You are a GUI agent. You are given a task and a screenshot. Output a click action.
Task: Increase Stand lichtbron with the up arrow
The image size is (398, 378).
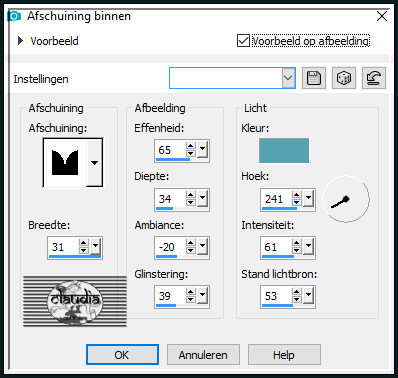click(x=297, y=291)
